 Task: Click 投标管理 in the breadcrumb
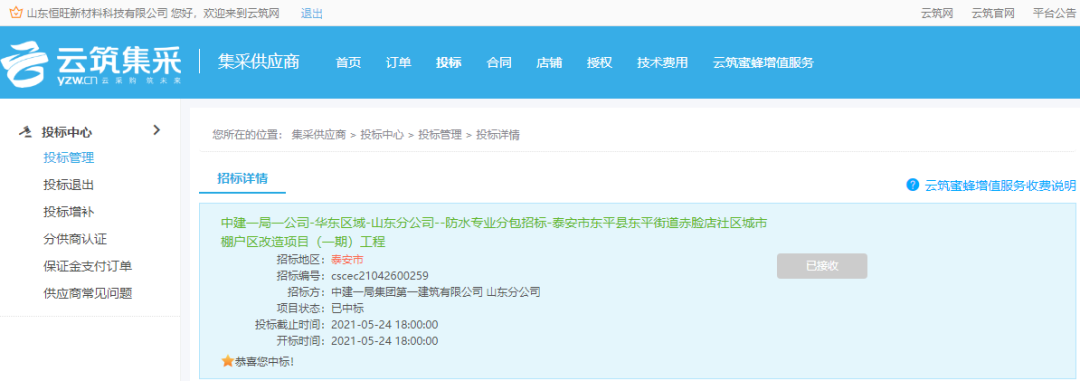click(x=440, y=135)
